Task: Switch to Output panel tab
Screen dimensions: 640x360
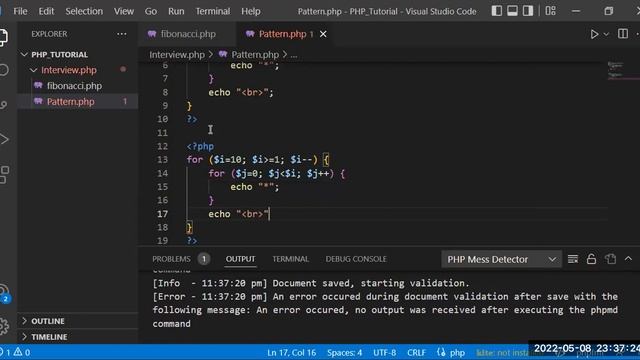Action: 240,259
